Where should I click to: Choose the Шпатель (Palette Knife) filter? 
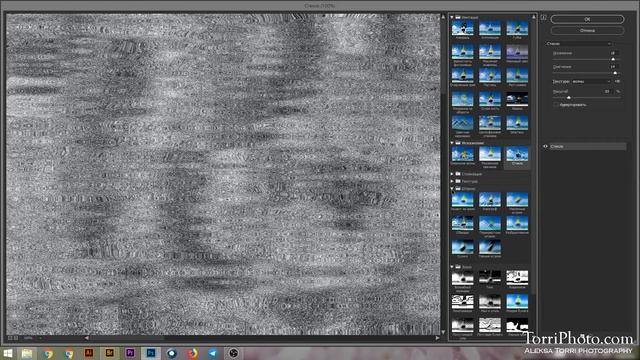[x=517, y=123]
